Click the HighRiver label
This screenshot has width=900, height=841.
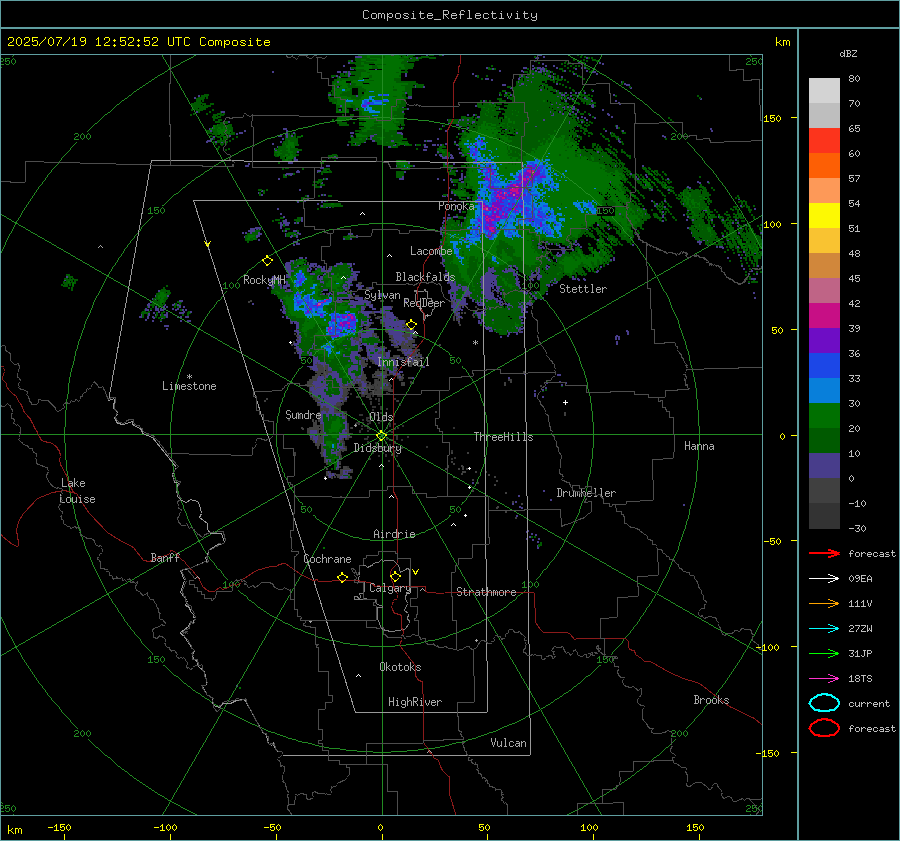415,702
